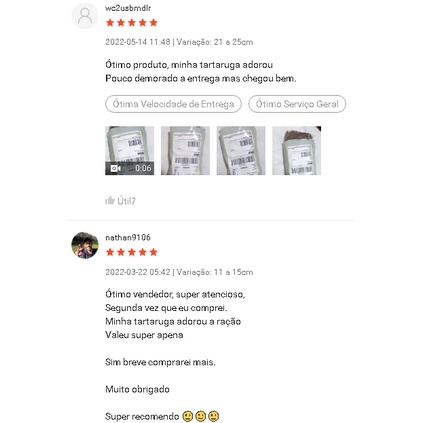
Task: Select the Ótima Velocidade de Entrega tag
Action: point(173,104)
